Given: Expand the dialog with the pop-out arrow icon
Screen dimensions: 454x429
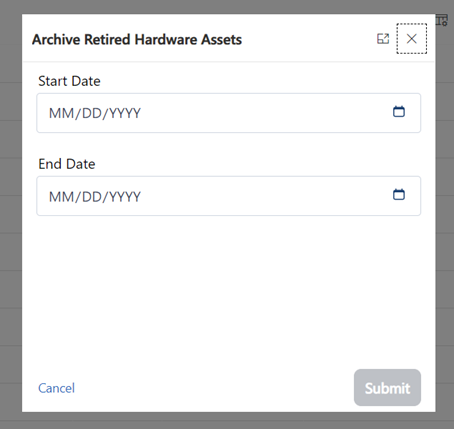Looking at the screenshot, I should [383, 39].
